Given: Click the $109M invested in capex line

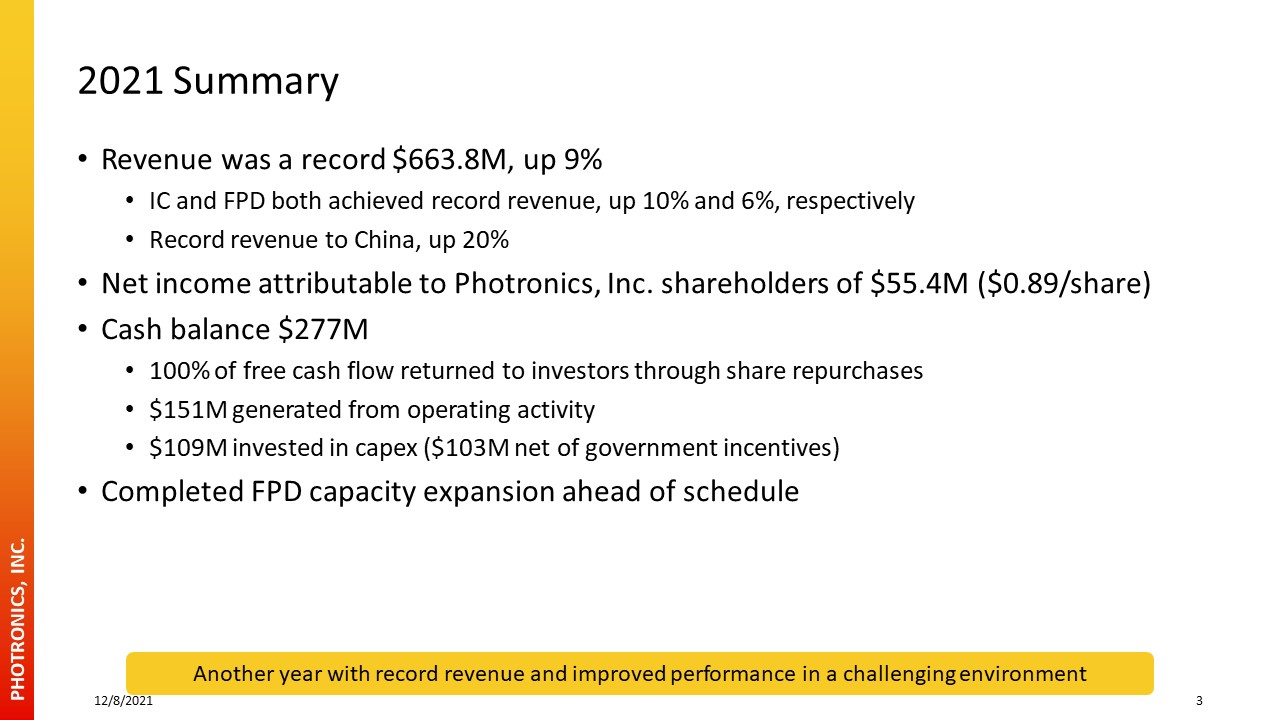Looking at the screenshot, I should [494, 448].
